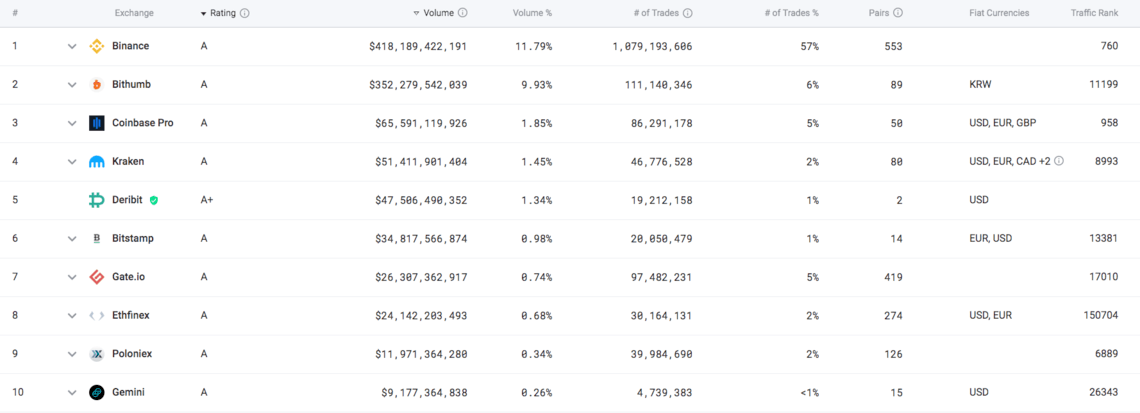The width and height of the screenshot is (1140, 413).
Task: Click the Coinbase Pro logo icon
Action: (97, 123)
